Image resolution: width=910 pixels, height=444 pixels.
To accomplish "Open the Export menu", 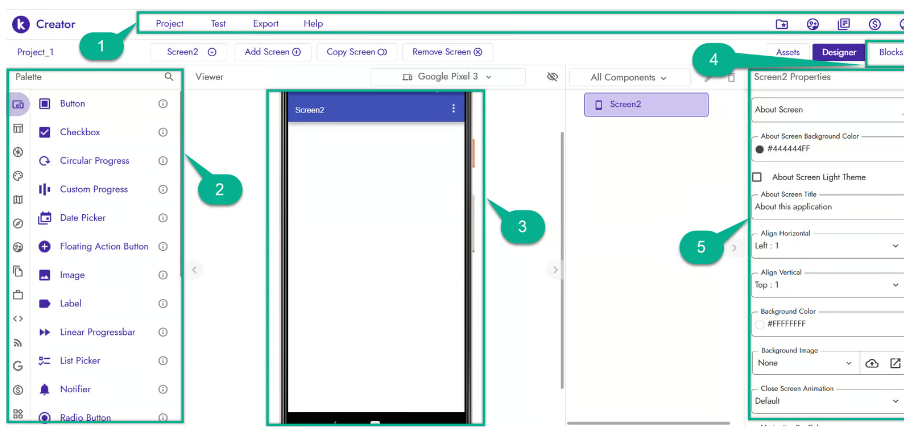I will 265,23.
